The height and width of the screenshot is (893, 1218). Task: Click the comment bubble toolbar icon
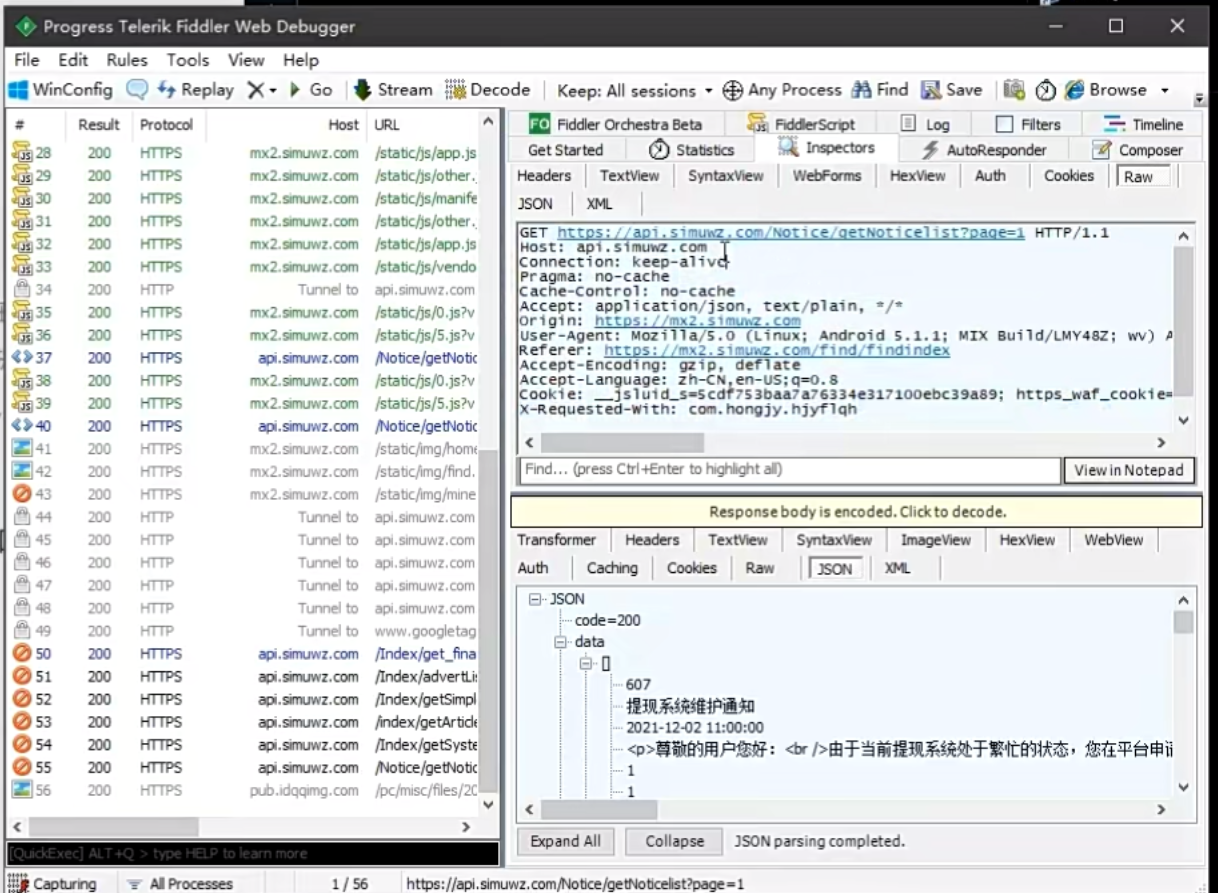pos(137,90)
